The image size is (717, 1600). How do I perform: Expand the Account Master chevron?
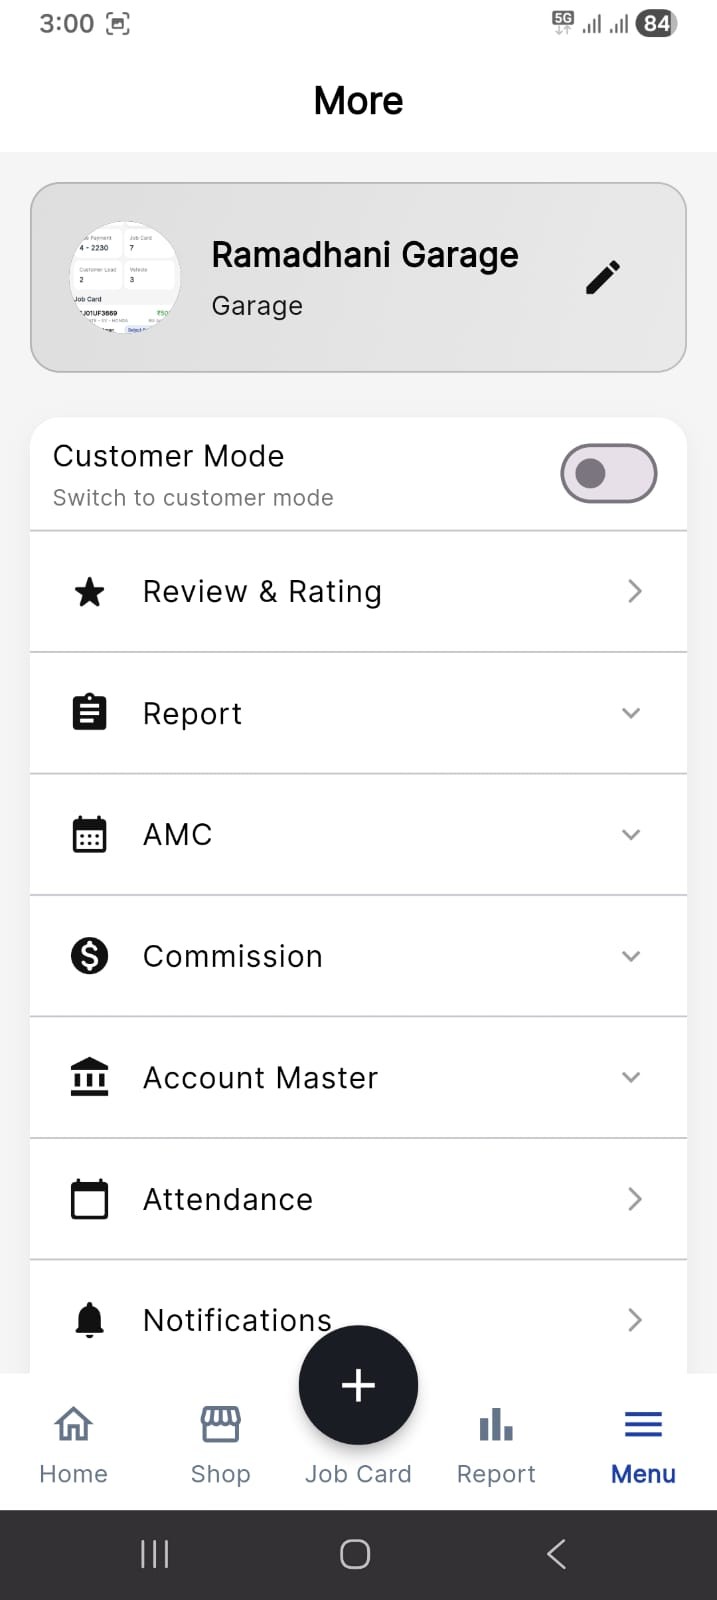coord(631,1077)
